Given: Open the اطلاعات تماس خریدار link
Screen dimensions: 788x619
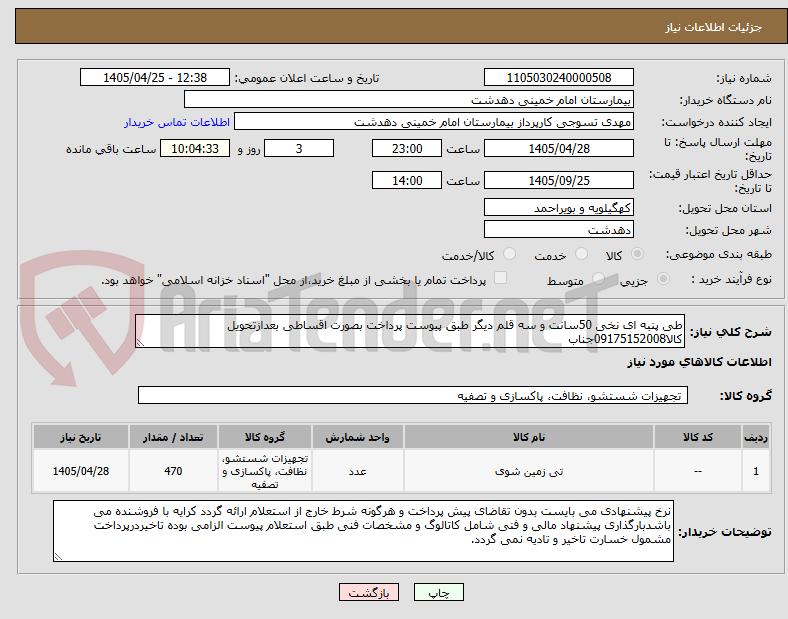Looking at the screenshot, I should (x=177, y=122).
